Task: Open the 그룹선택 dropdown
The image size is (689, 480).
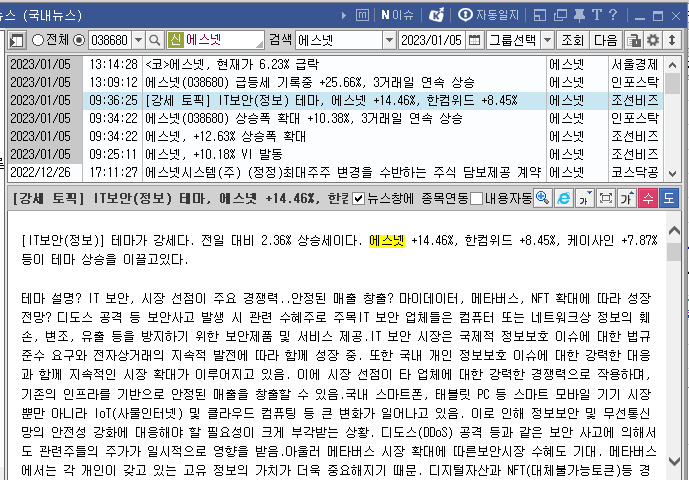Action: 548,40
